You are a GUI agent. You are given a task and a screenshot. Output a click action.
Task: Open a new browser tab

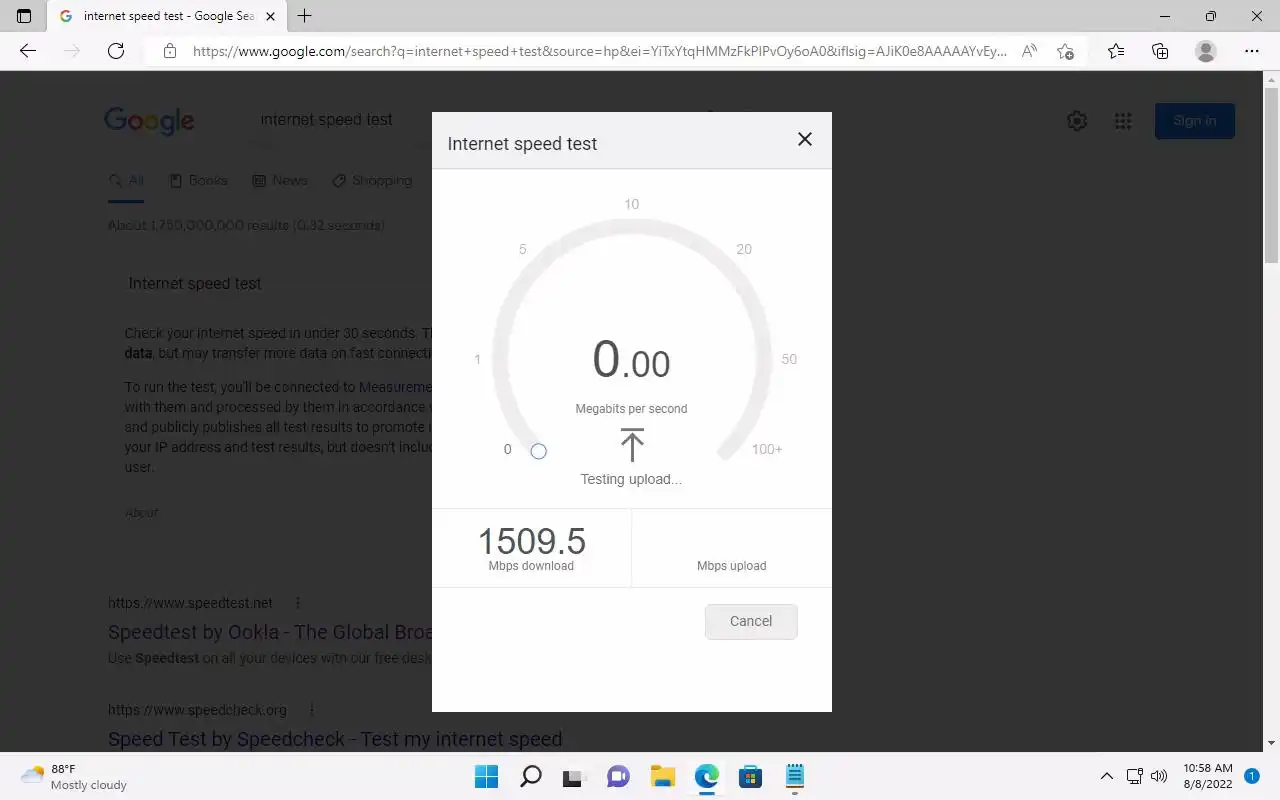[x=305, y=16]
